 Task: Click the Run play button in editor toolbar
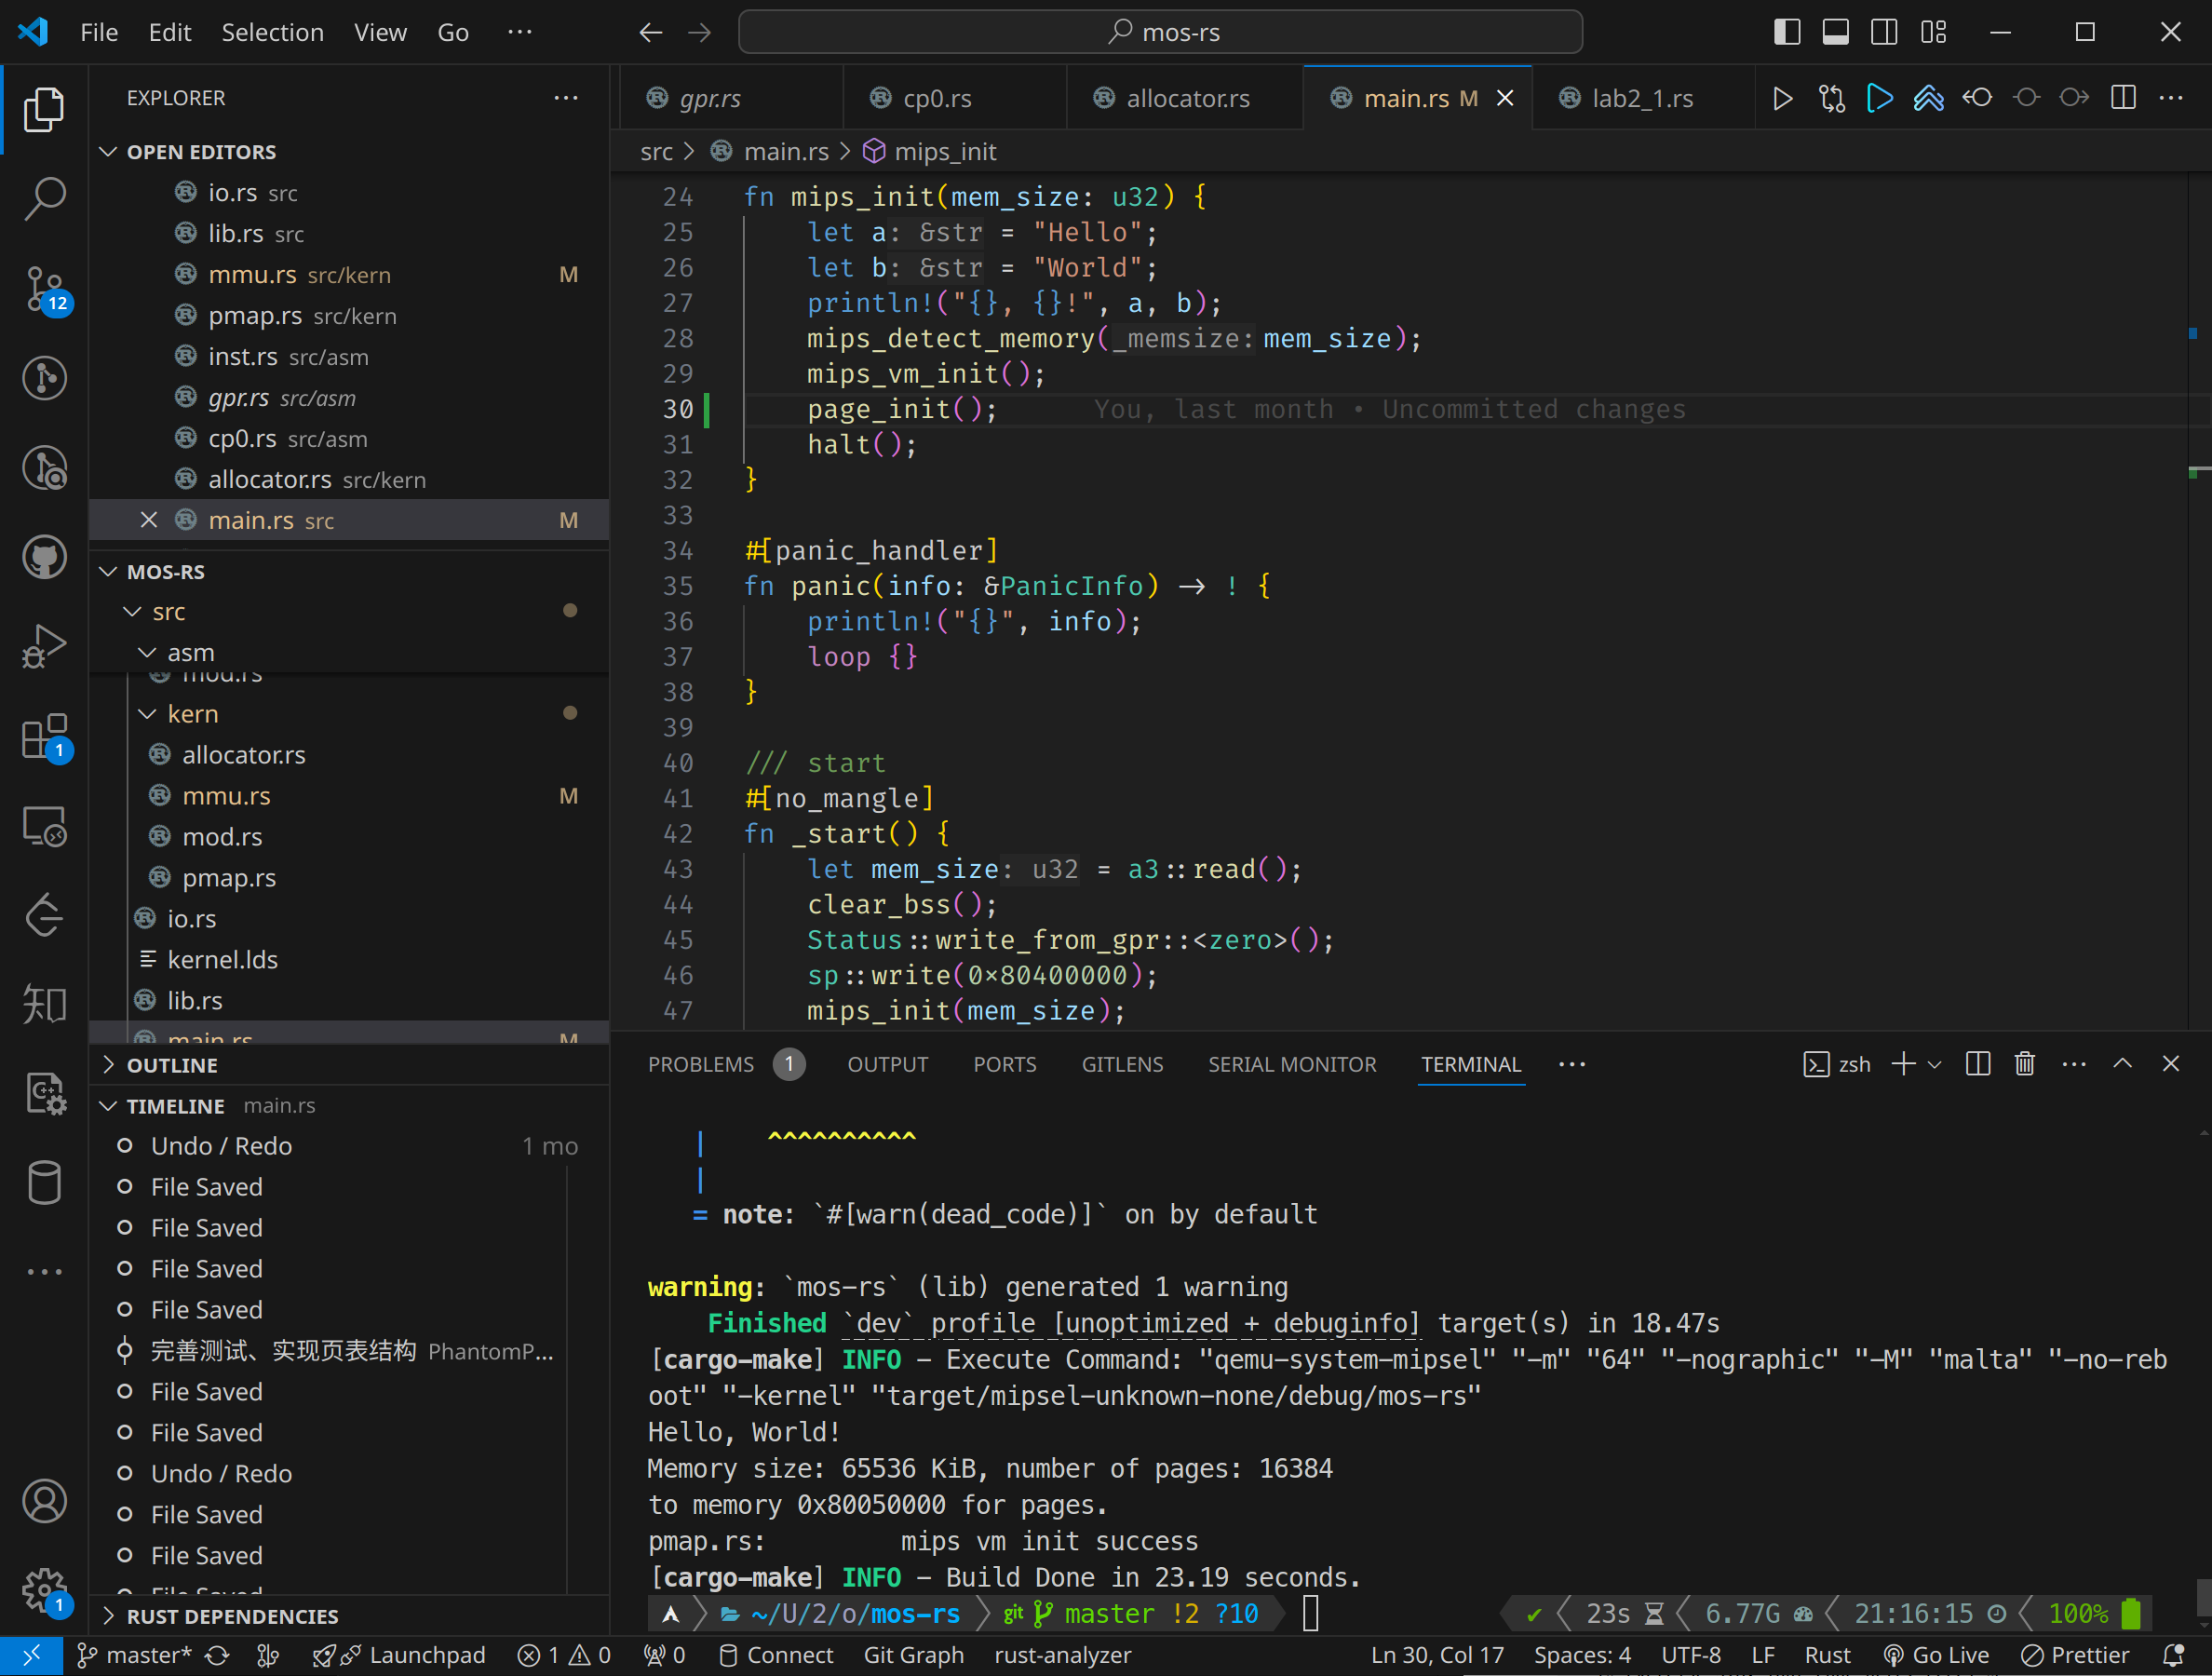pyautogui.click(x=1782, y=98)
